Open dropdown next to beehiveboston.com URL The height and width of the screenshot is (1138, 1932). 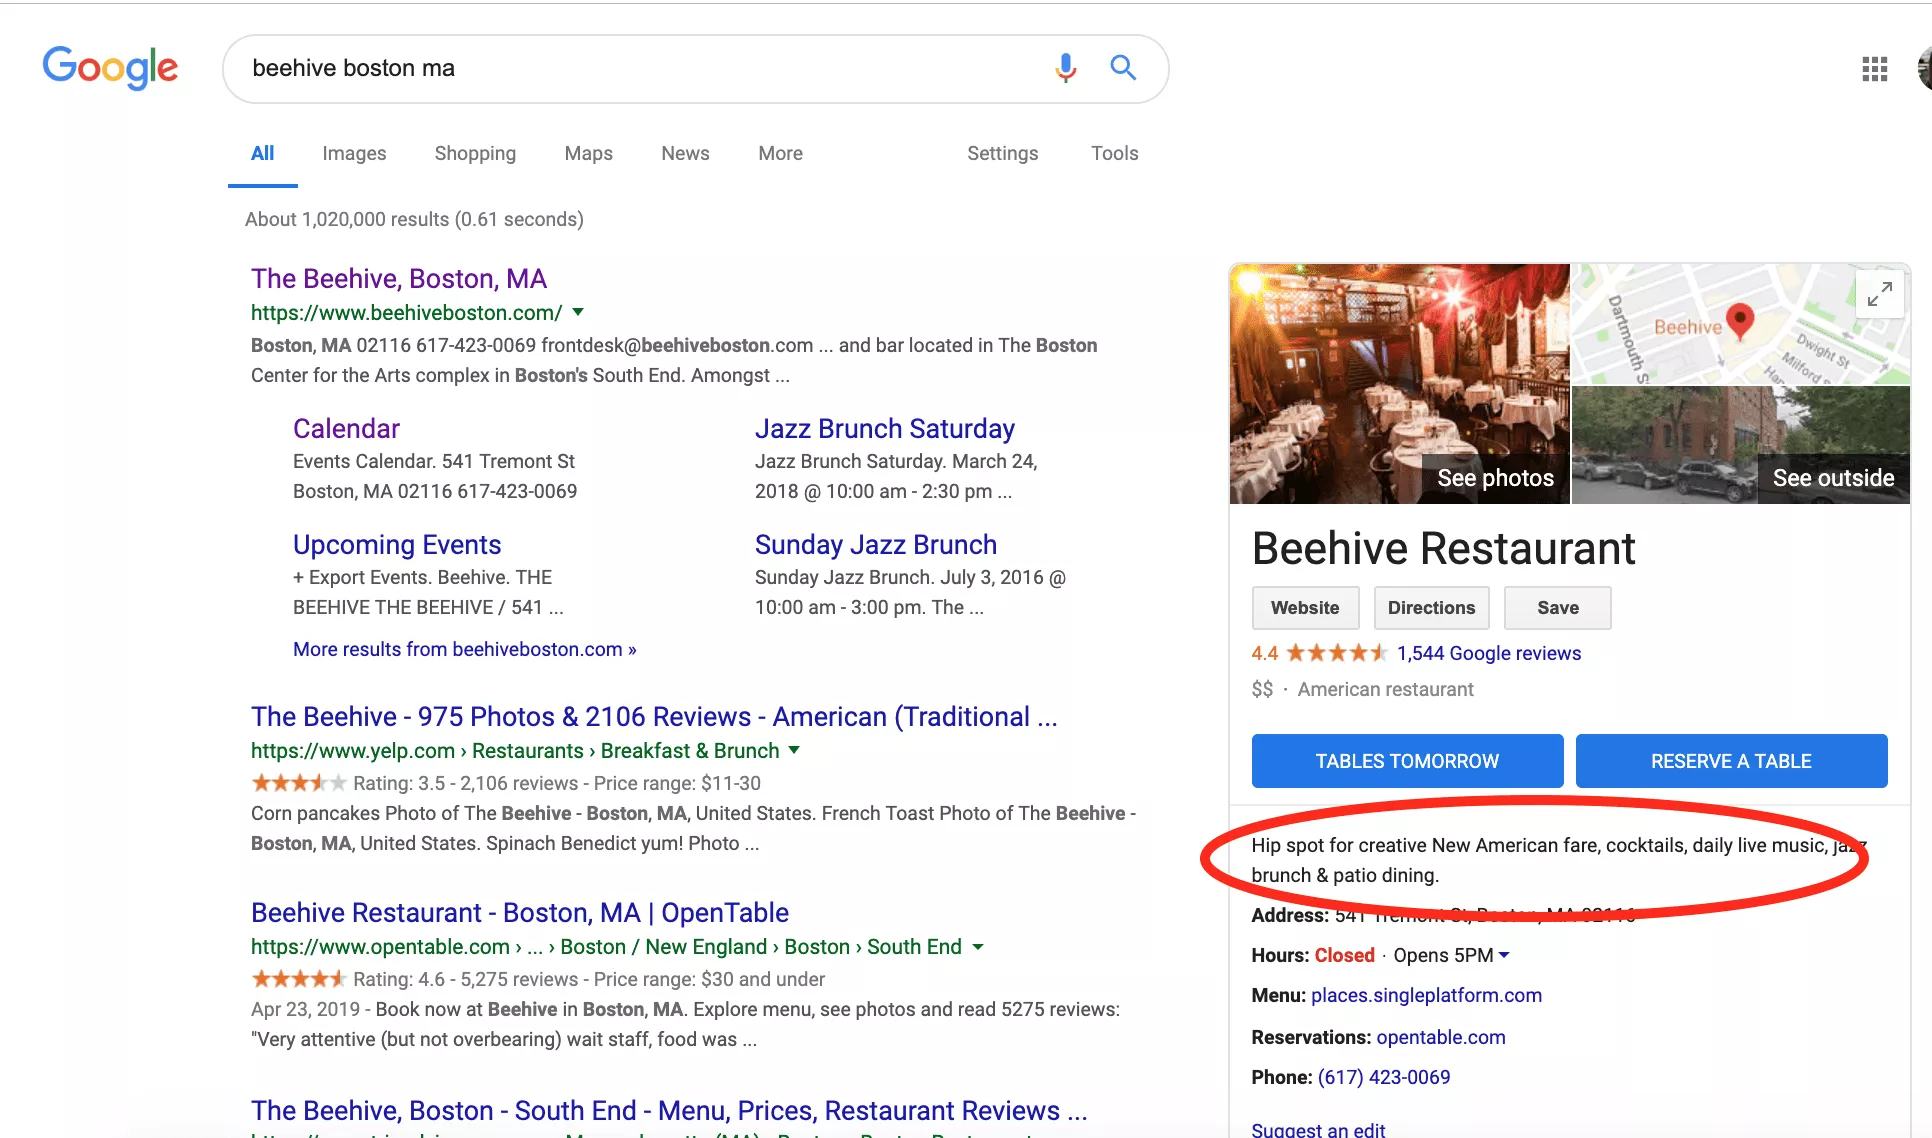coord(577,312)
